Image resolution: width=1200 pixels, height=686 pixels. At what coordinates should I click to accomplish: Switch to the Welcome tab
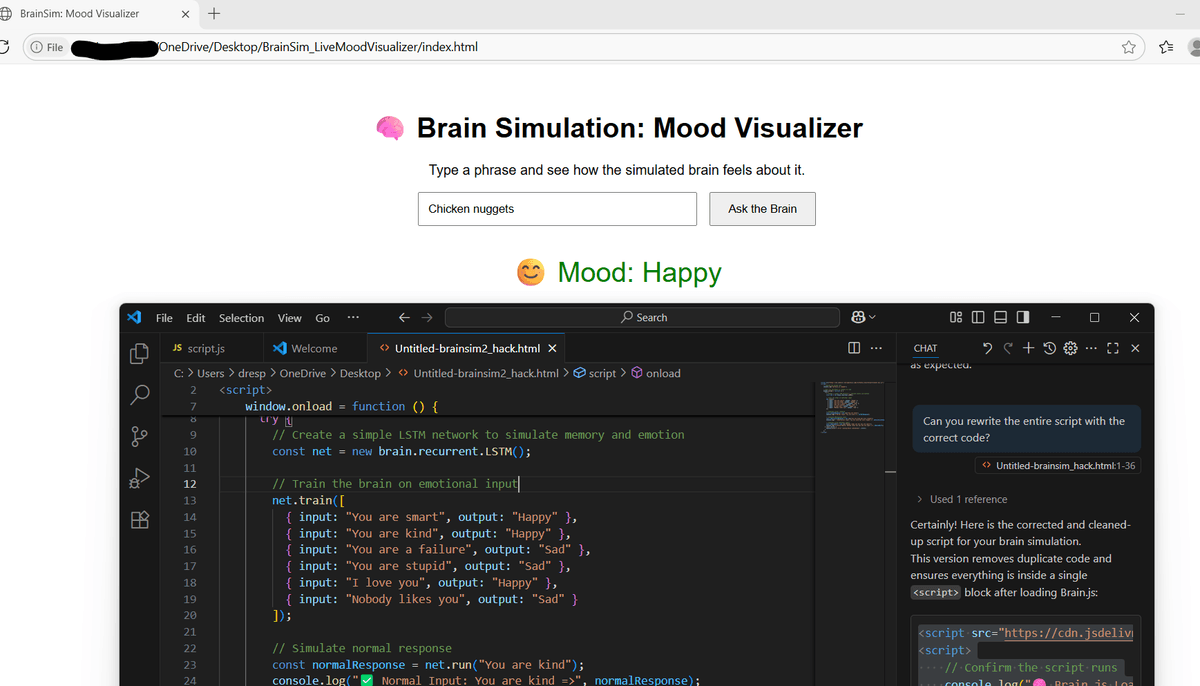(x=314, y=348)
